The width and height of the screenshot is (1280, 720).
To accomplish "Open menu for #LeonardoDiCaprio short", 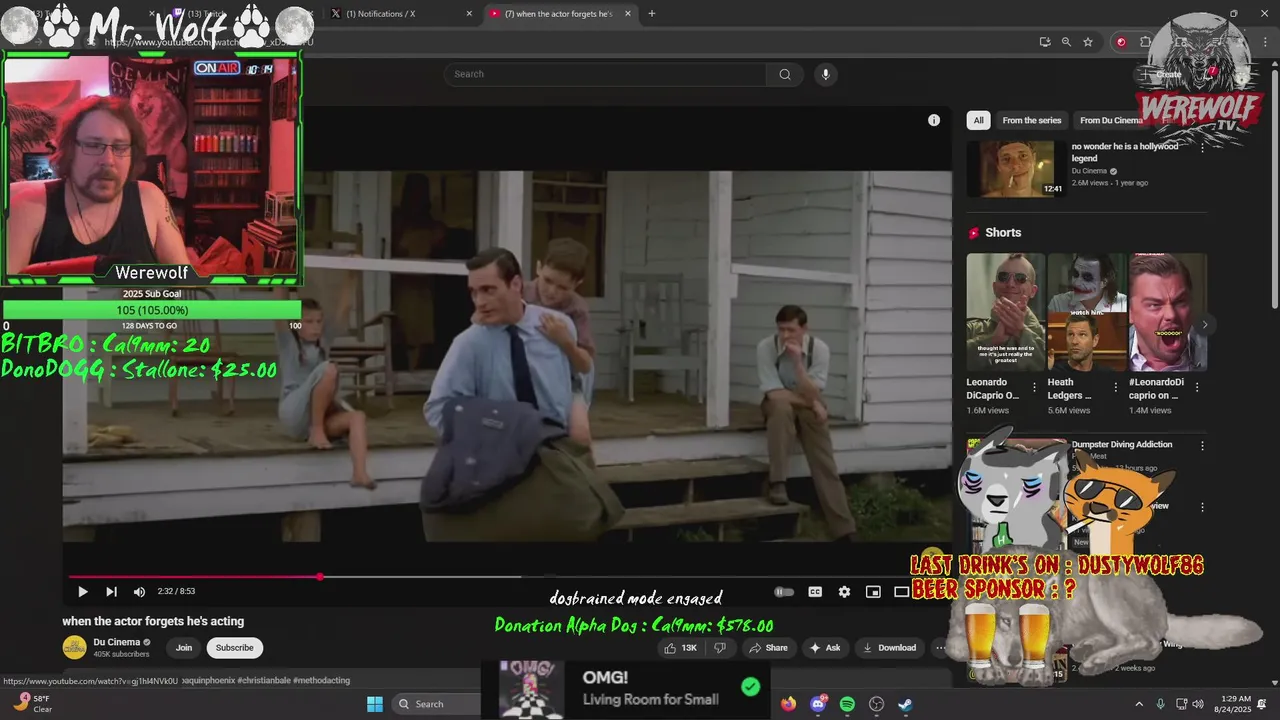I will point(1197,386).
